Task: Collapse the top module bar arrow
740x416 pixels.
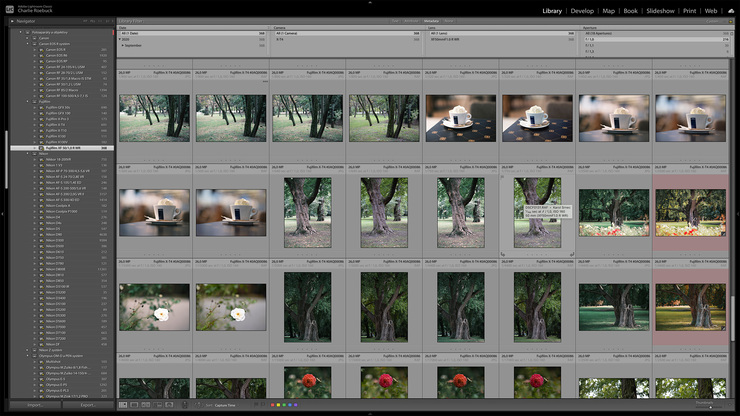Action: (x=370, y=2)
